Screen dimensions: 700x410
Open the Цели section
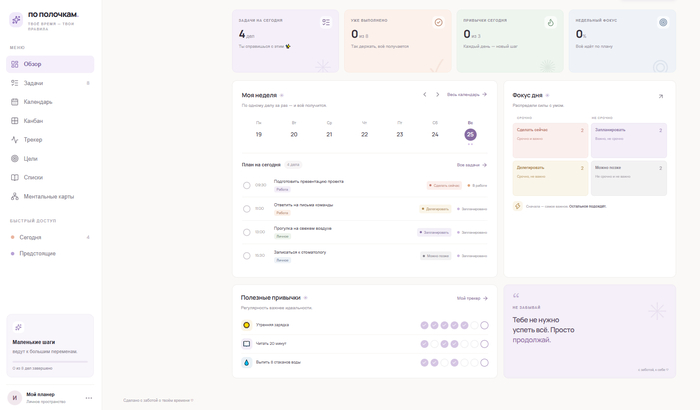pyautogui.click(x=50, y=159)
